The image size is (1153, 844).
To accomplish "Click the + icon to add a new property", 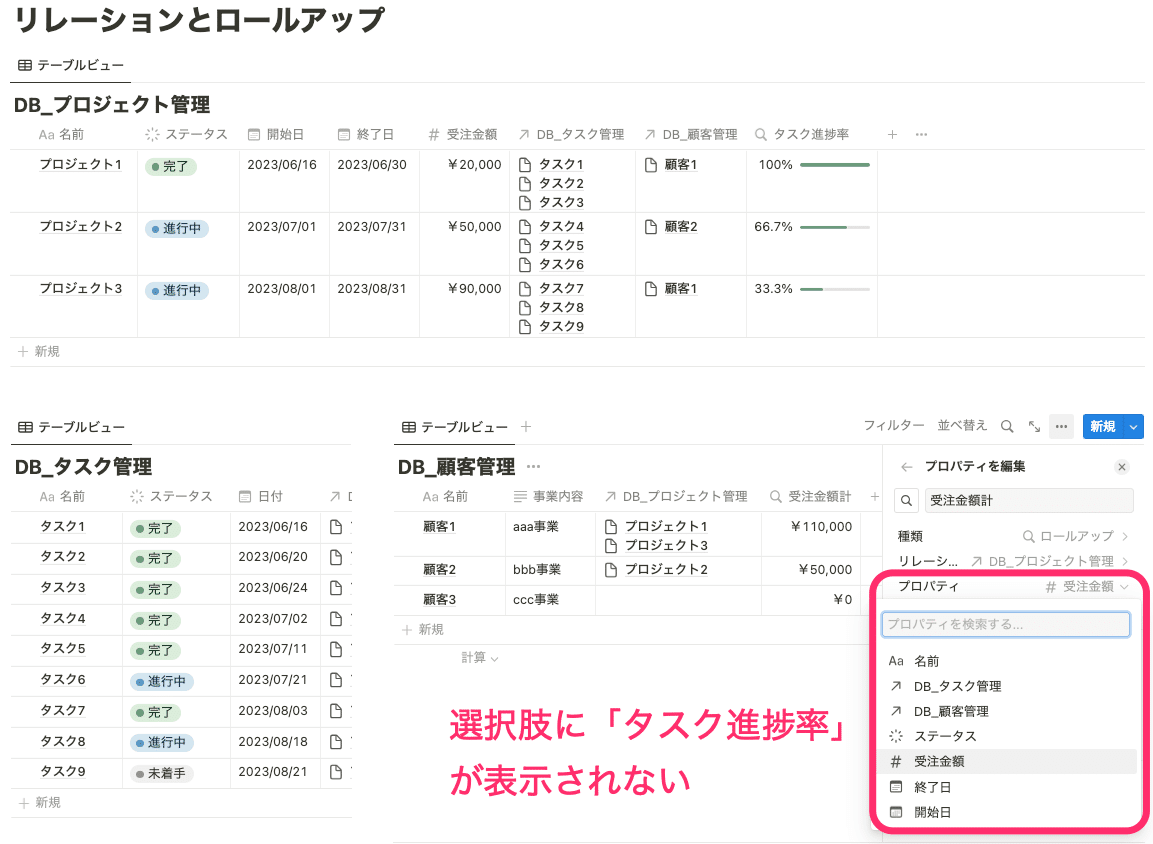I will (x=890, y=134).
